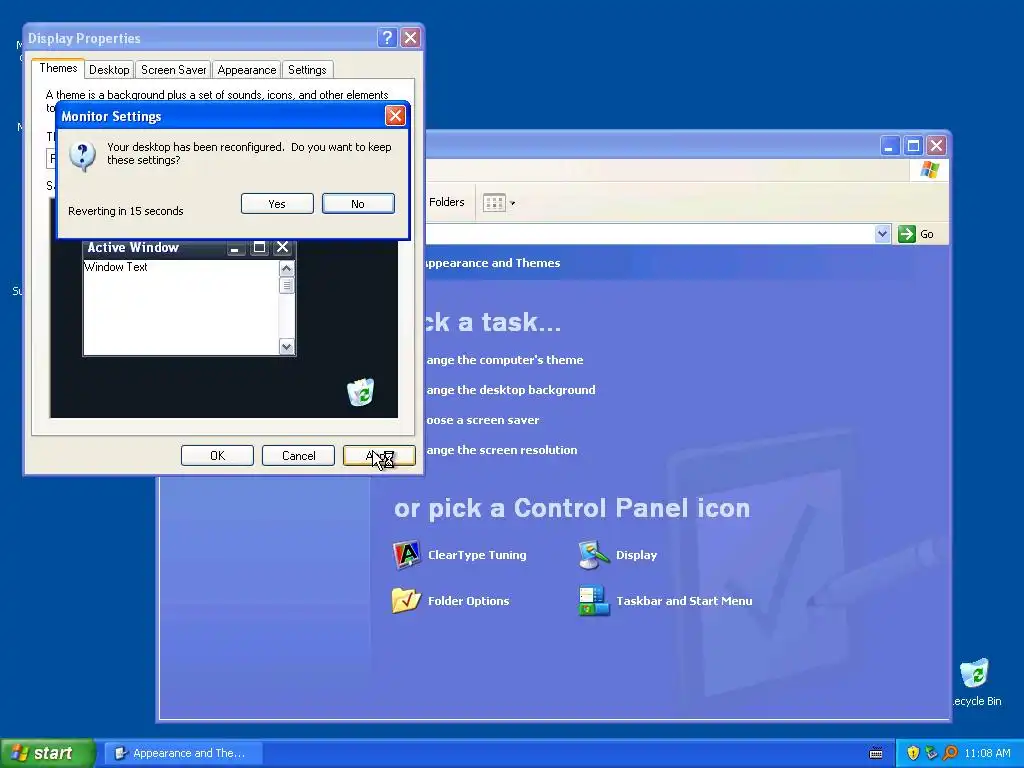Screen dimensions: 1024x768
Task: Click Appearance and Themes taskbar button
Action: [x=184, y=753]
